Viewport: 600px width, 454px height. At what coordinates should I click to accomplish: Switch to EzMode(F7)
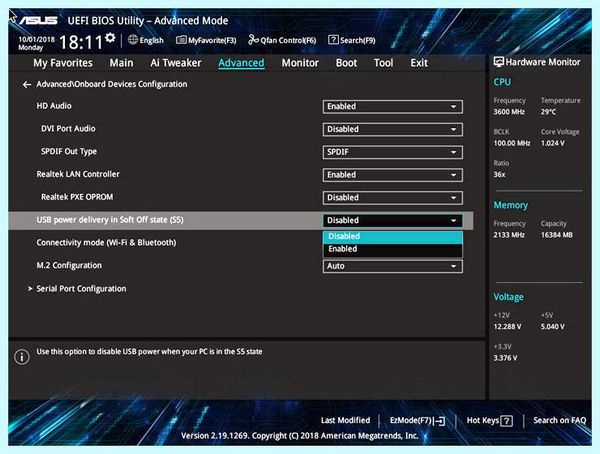[411, 420]
